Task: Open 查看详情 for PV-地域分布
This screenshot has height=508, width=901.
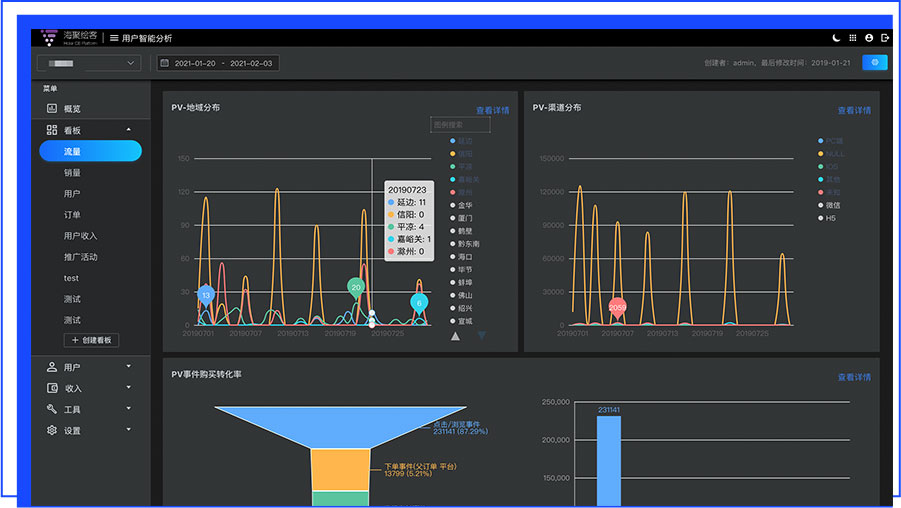Action: tap(492, 110)
